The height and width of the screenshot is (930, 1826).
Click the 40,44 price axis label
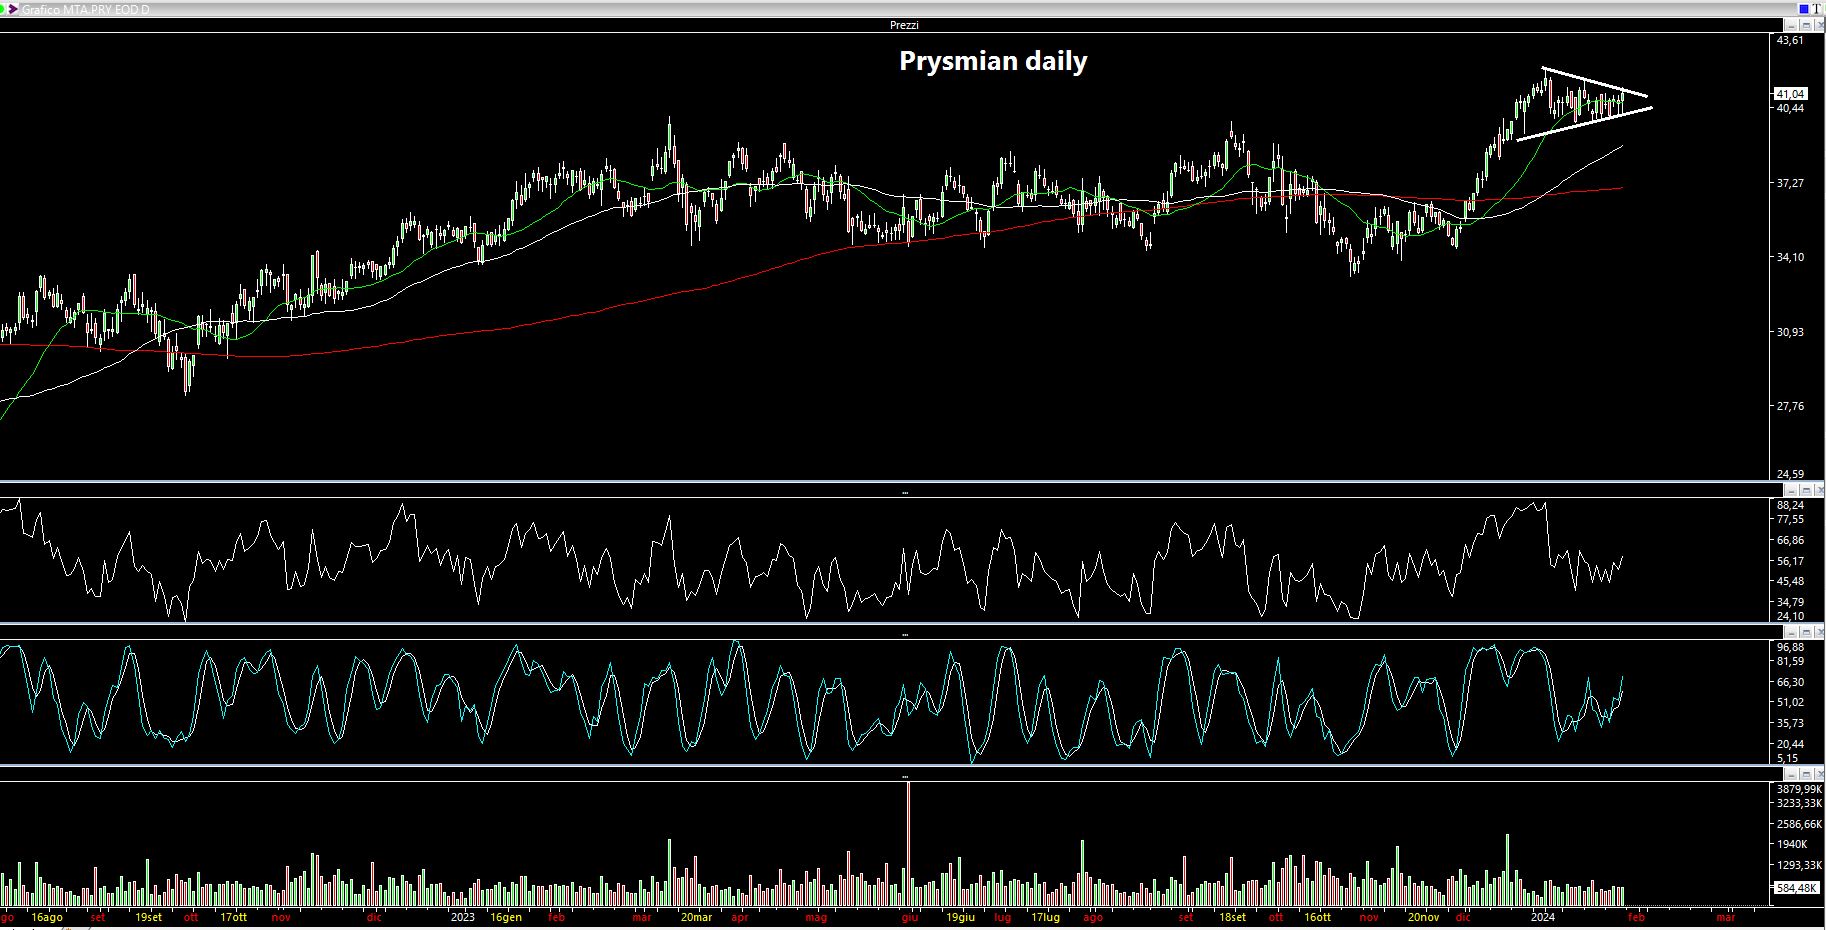pyautogui.click(x=1790, y=108)
